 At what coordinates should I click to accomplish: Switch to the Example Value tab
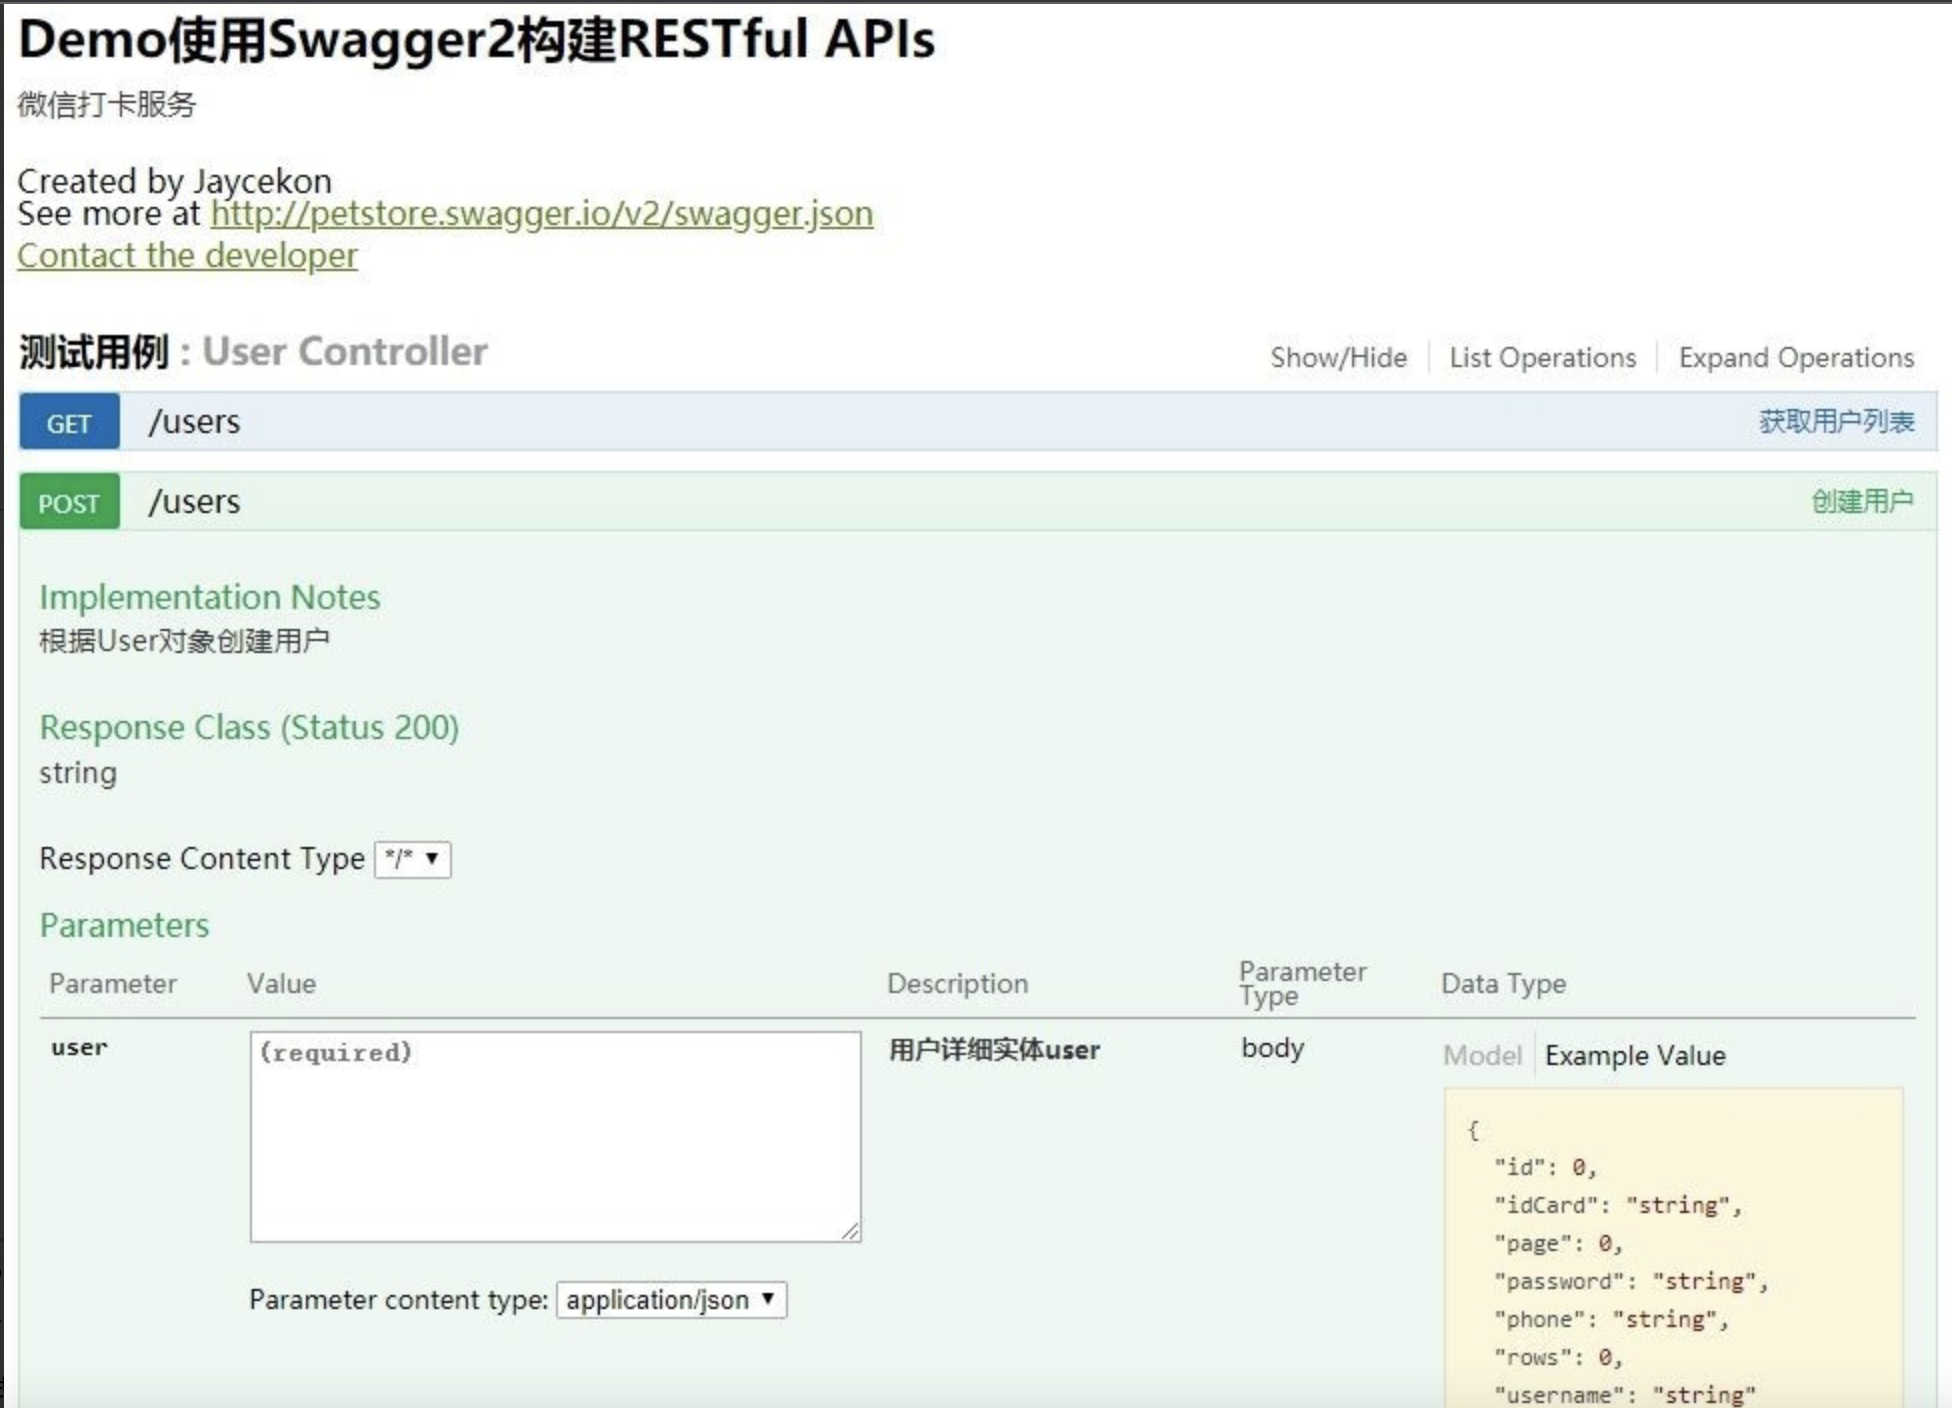[1635, 1055]
